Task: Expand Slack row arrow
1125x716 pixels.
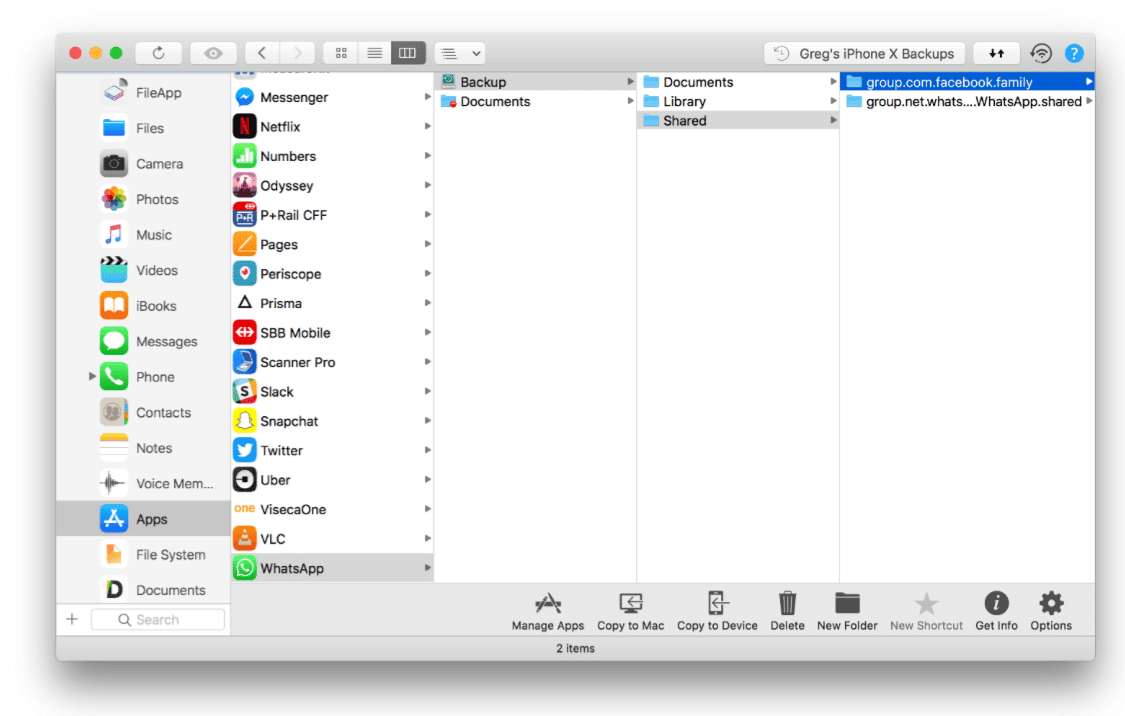Action: pos(428,391)
